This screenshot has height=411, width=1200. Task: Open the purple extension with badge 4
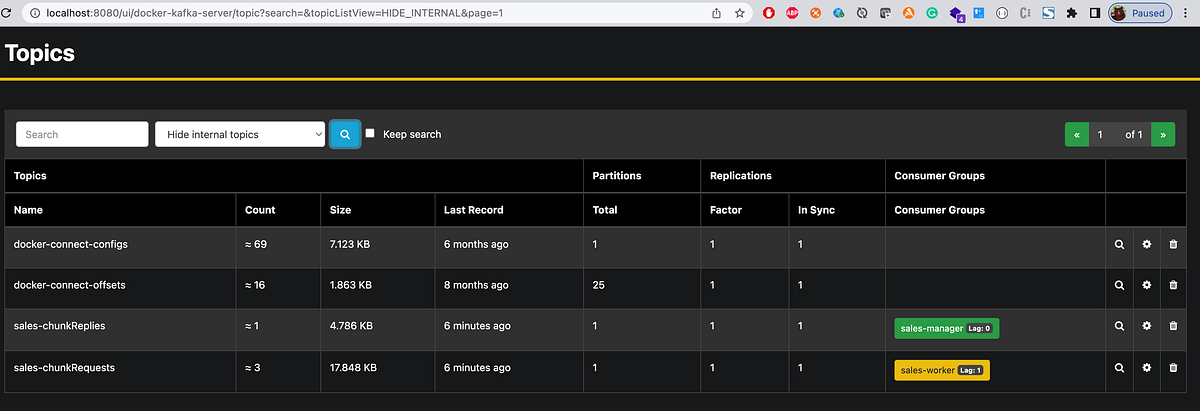coord(956,15)
